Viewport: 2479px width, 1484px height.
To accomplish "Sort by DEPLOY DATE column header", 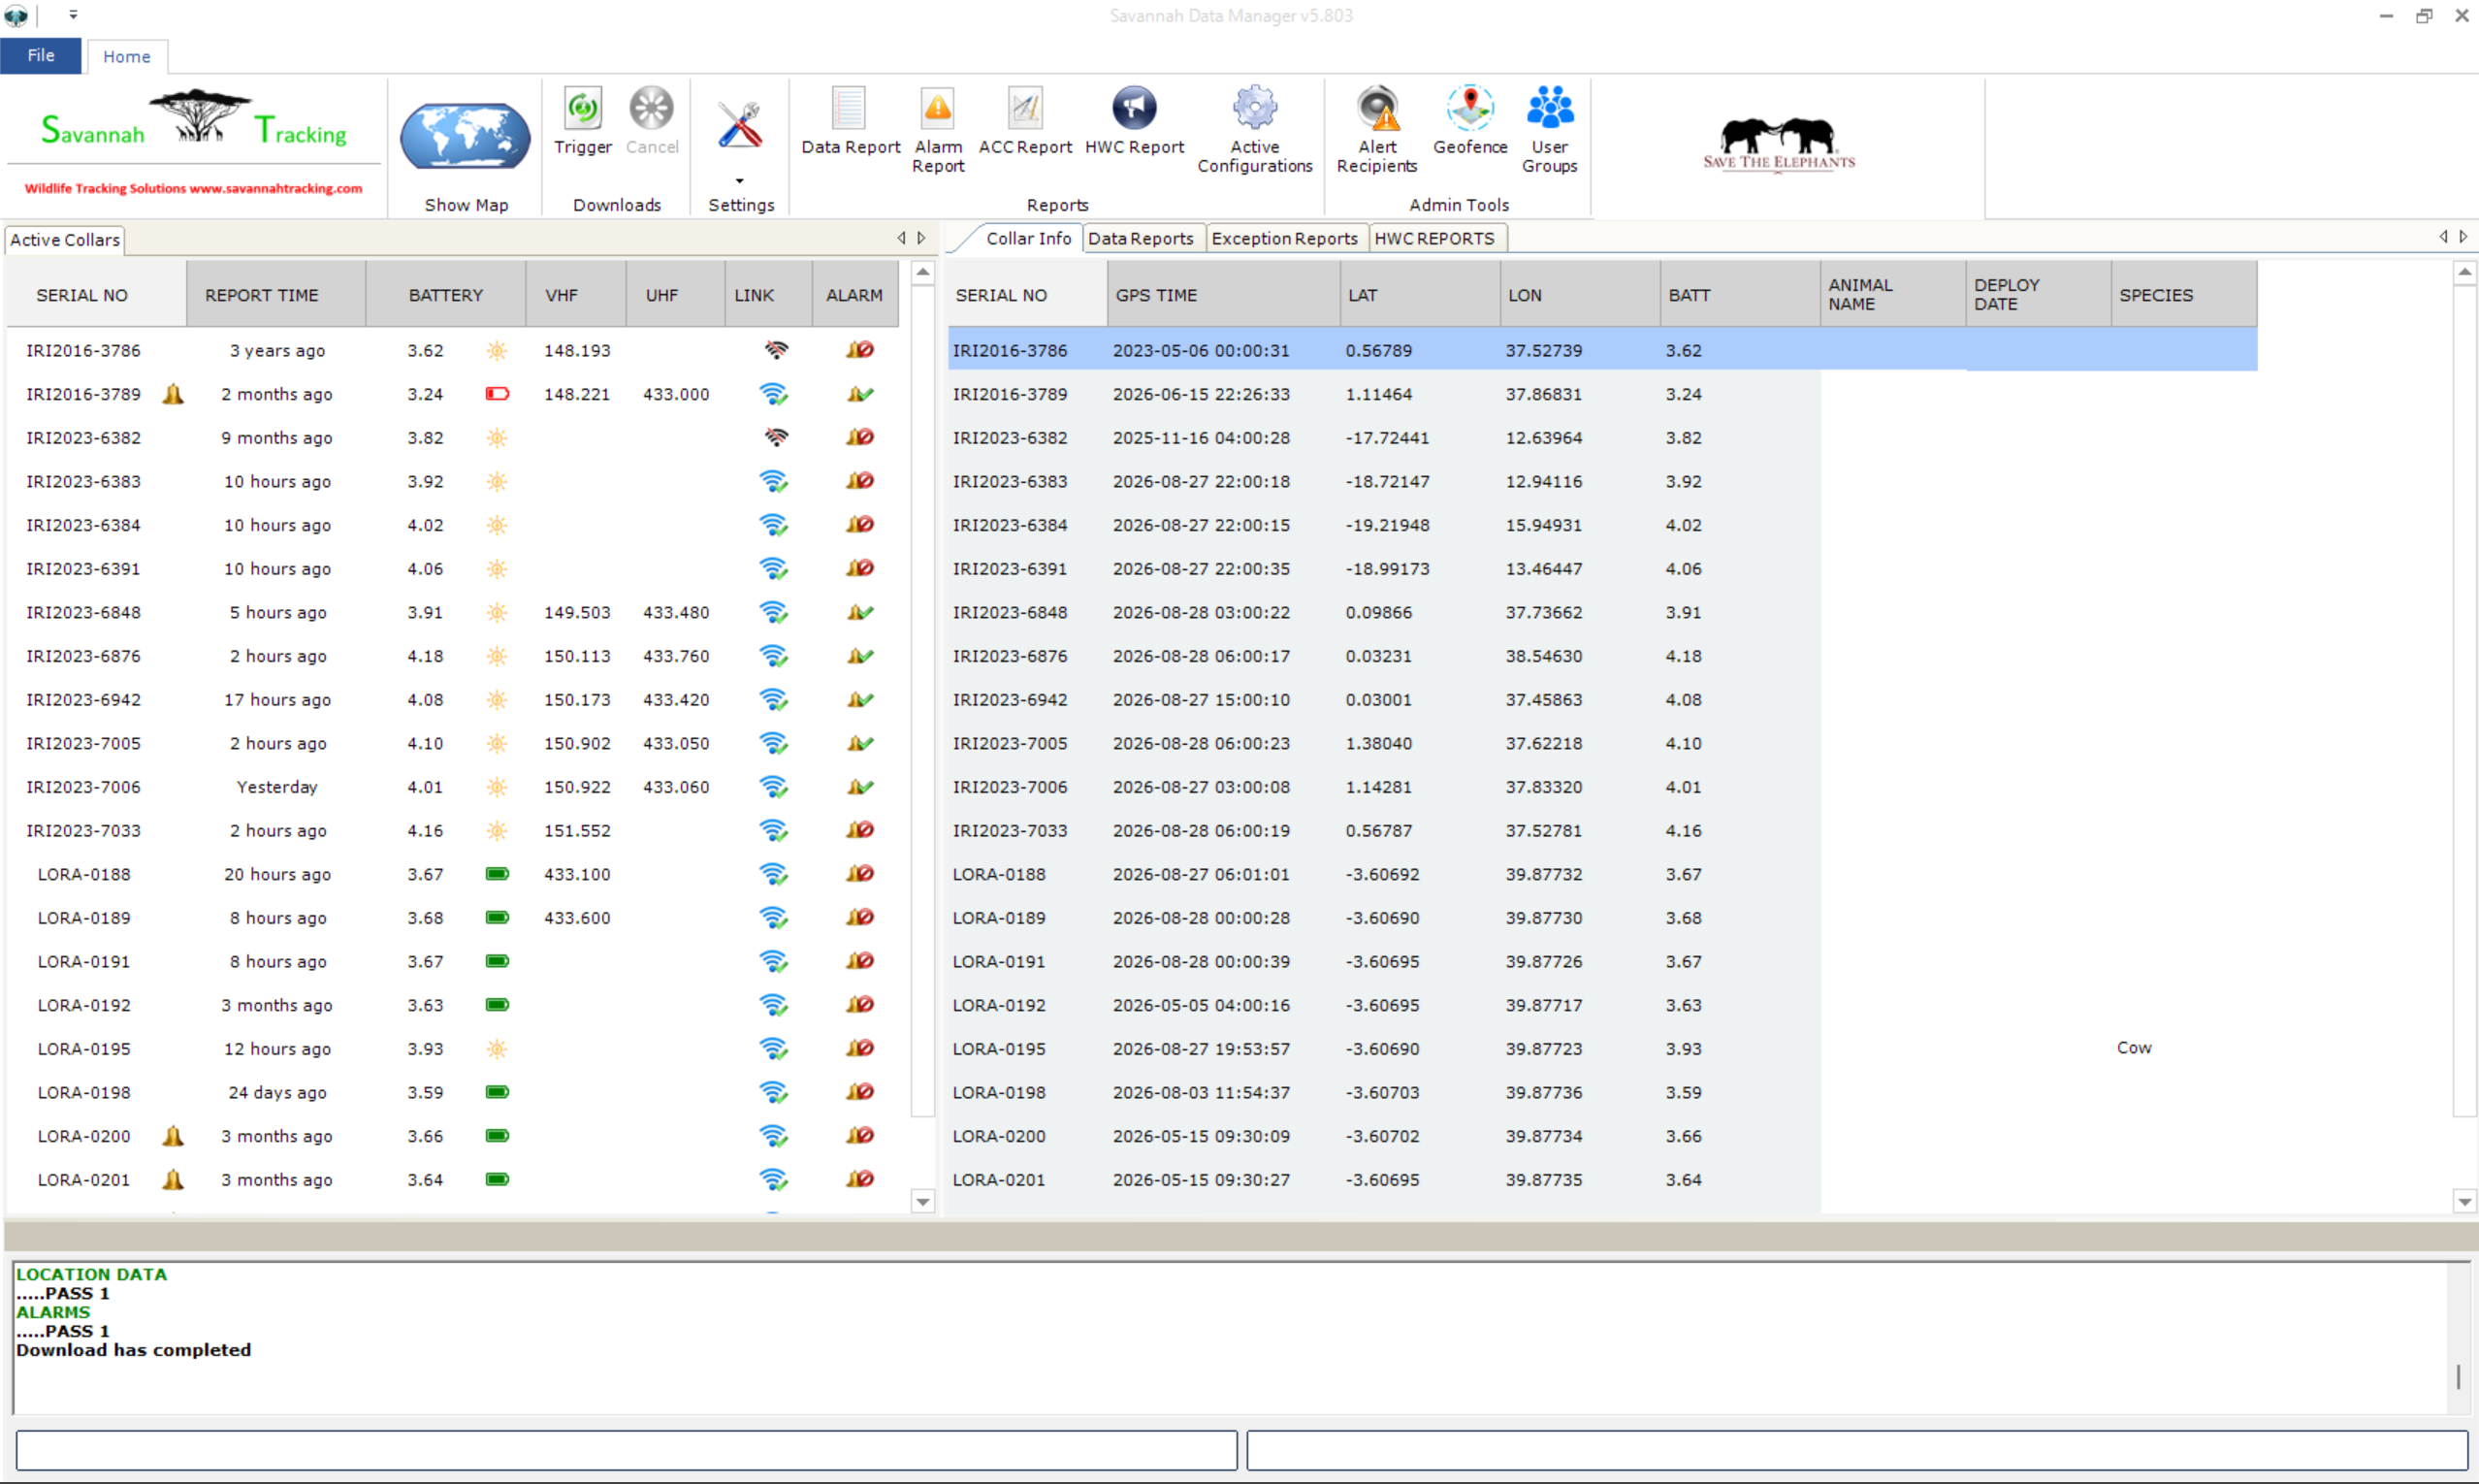I will click(x=2038, y=295).
